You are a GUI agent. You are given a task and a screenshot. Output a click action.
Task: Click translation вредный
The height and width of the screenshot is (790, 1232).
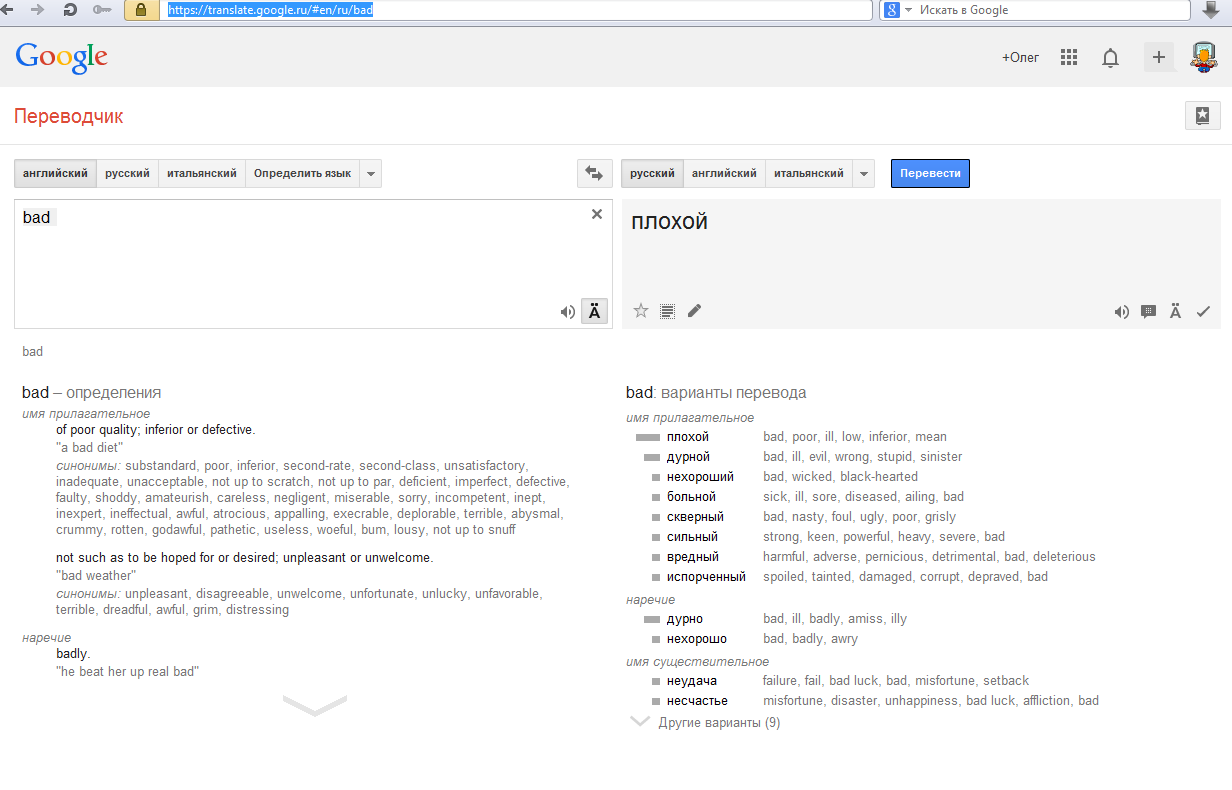click(x=693, y=557)
